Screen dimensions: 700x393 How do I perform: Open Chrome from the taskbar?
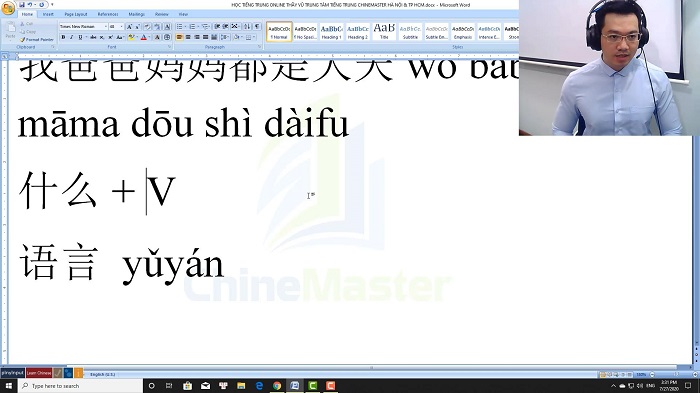click(x=277, y=385)
